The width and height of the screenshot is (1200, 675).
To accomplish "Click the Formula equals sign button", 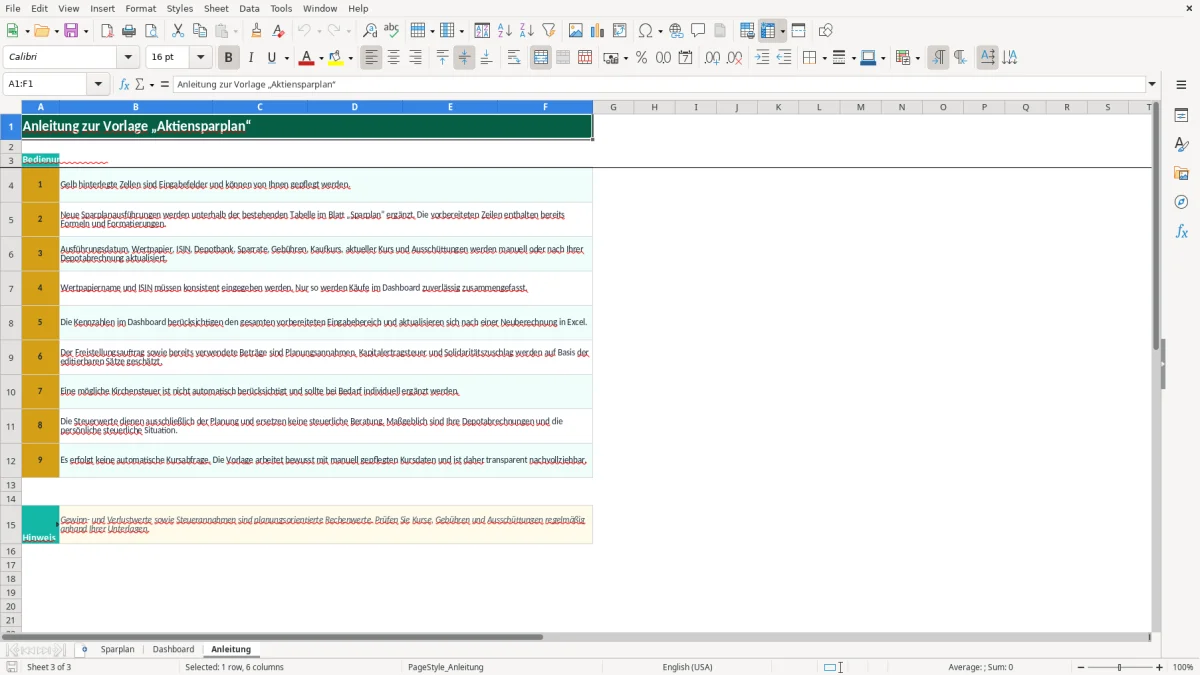I will click(165, 84).
